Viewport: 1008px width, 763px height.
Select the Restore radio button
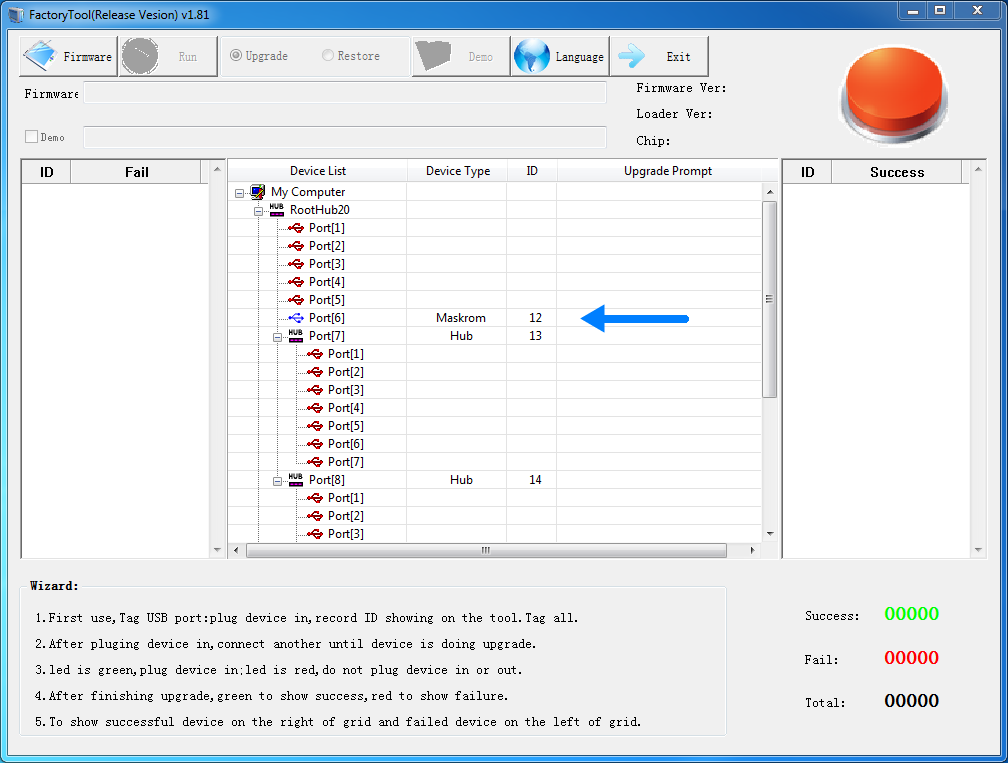pyautogui.click(x=328, y=56)
